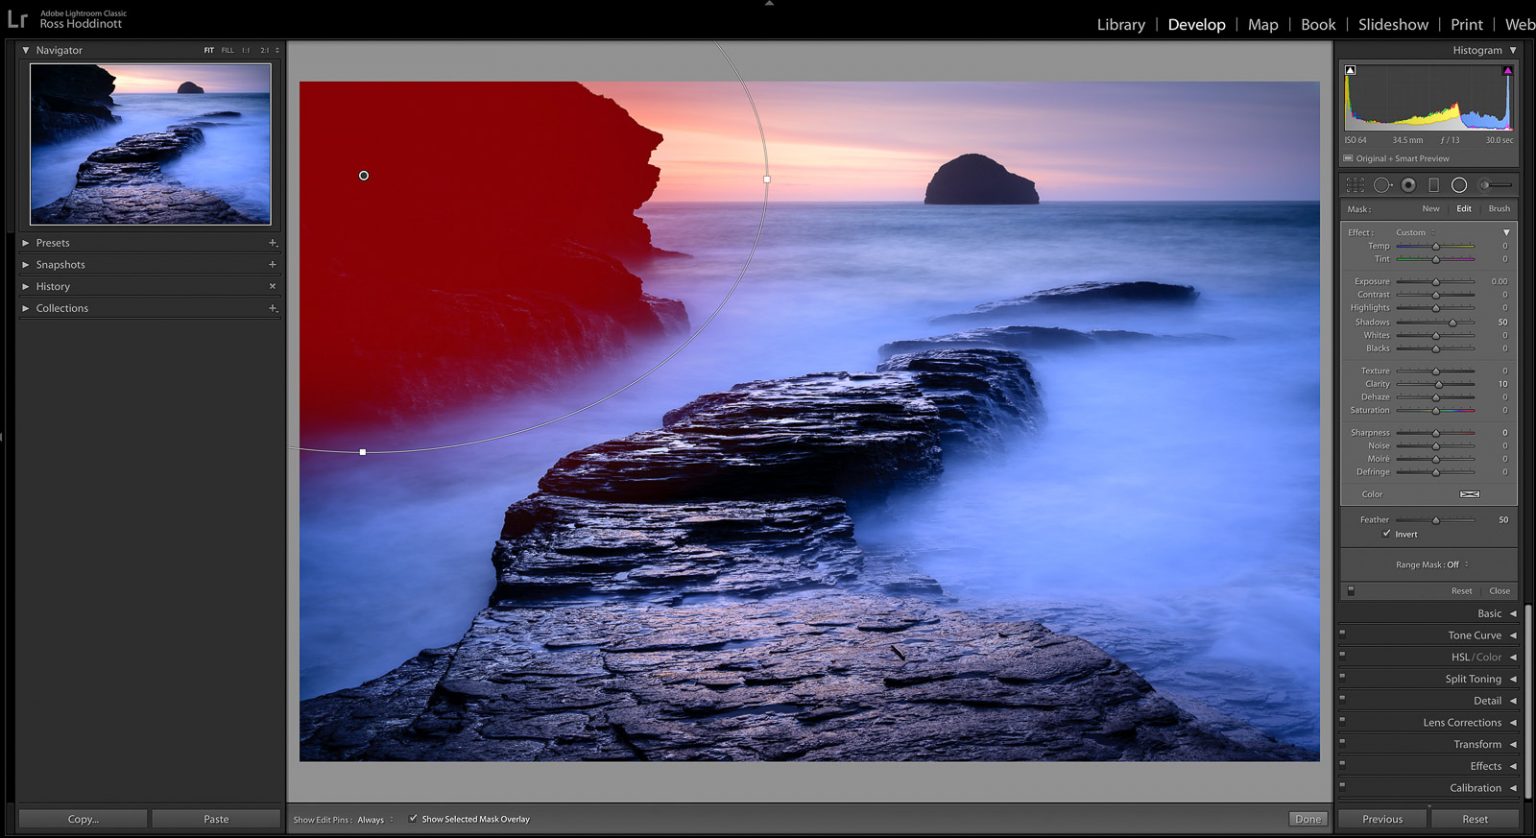Select the Red Eye Correction tool
This screenshot has width=1536, height=838.
coord(1408,184)
